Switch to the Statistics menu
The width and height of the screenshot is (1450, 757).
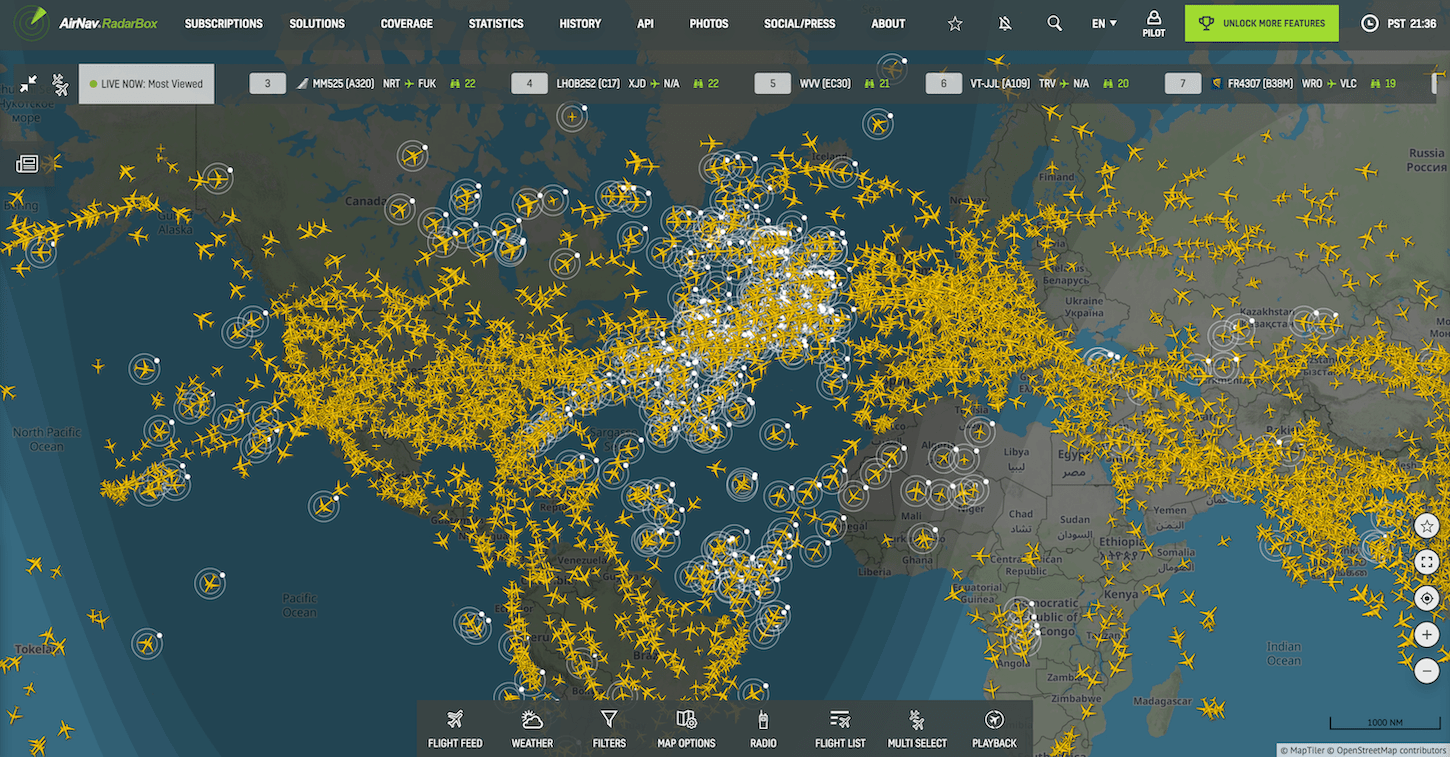coord(496,23)
